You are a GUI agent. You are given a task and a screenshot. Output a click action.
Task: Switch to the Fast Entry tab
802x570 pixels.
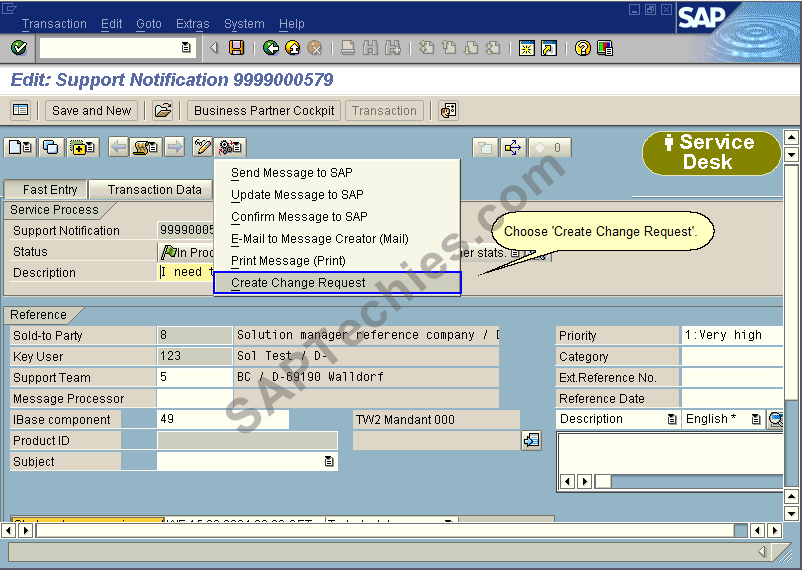[46, 190]
